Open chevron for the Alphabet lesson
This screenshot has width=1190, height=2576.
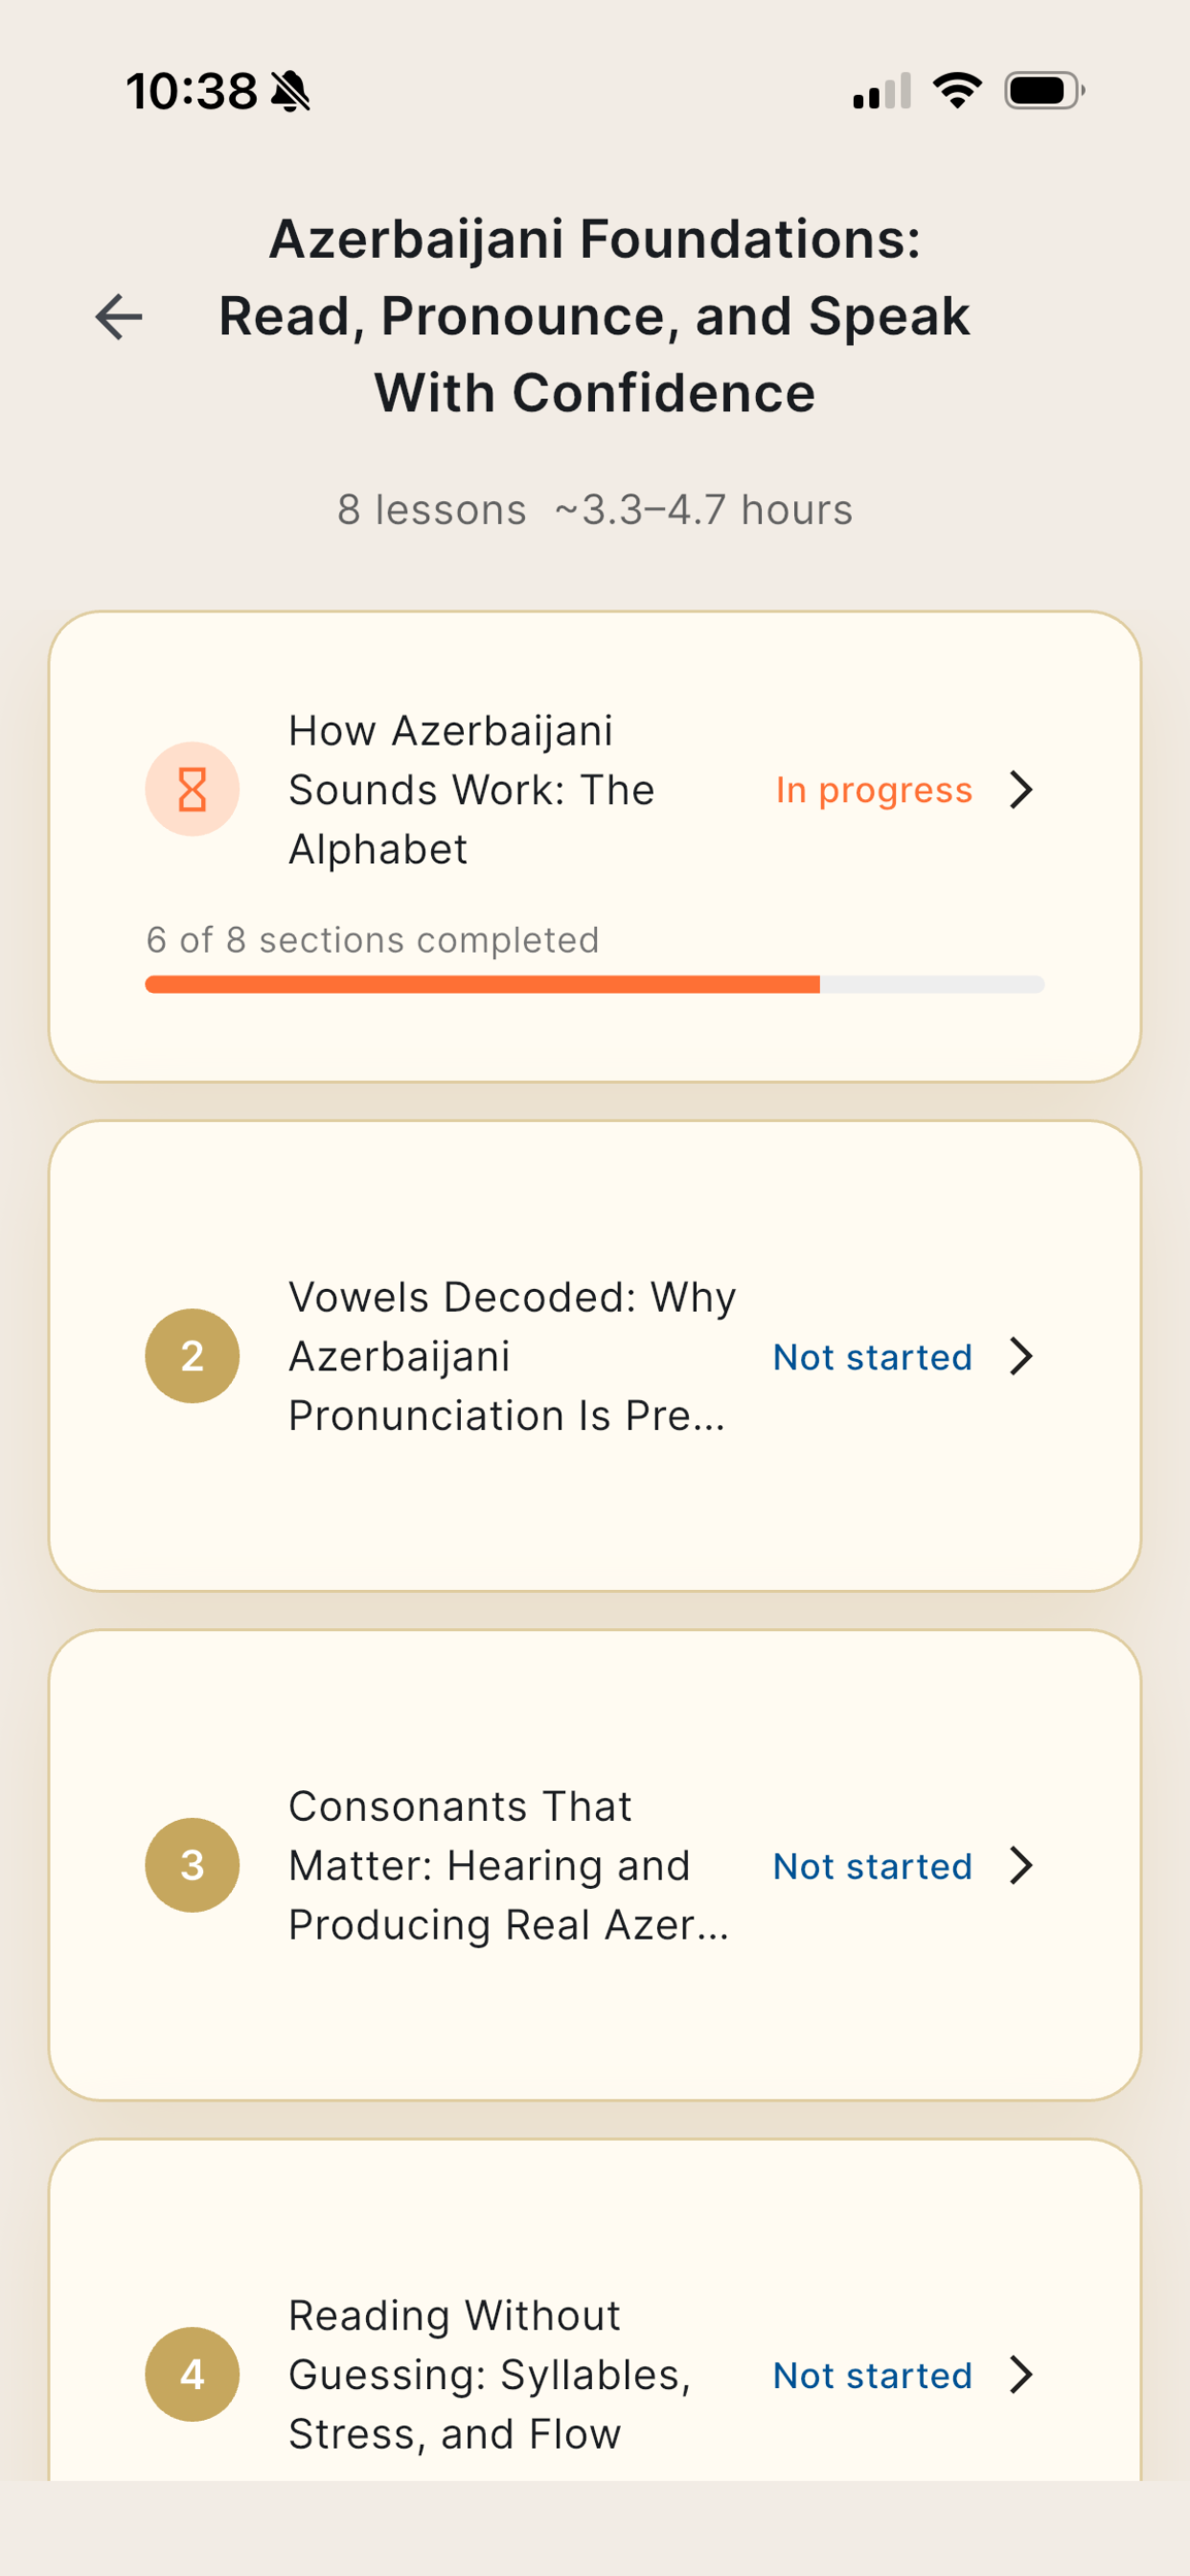1020,790
